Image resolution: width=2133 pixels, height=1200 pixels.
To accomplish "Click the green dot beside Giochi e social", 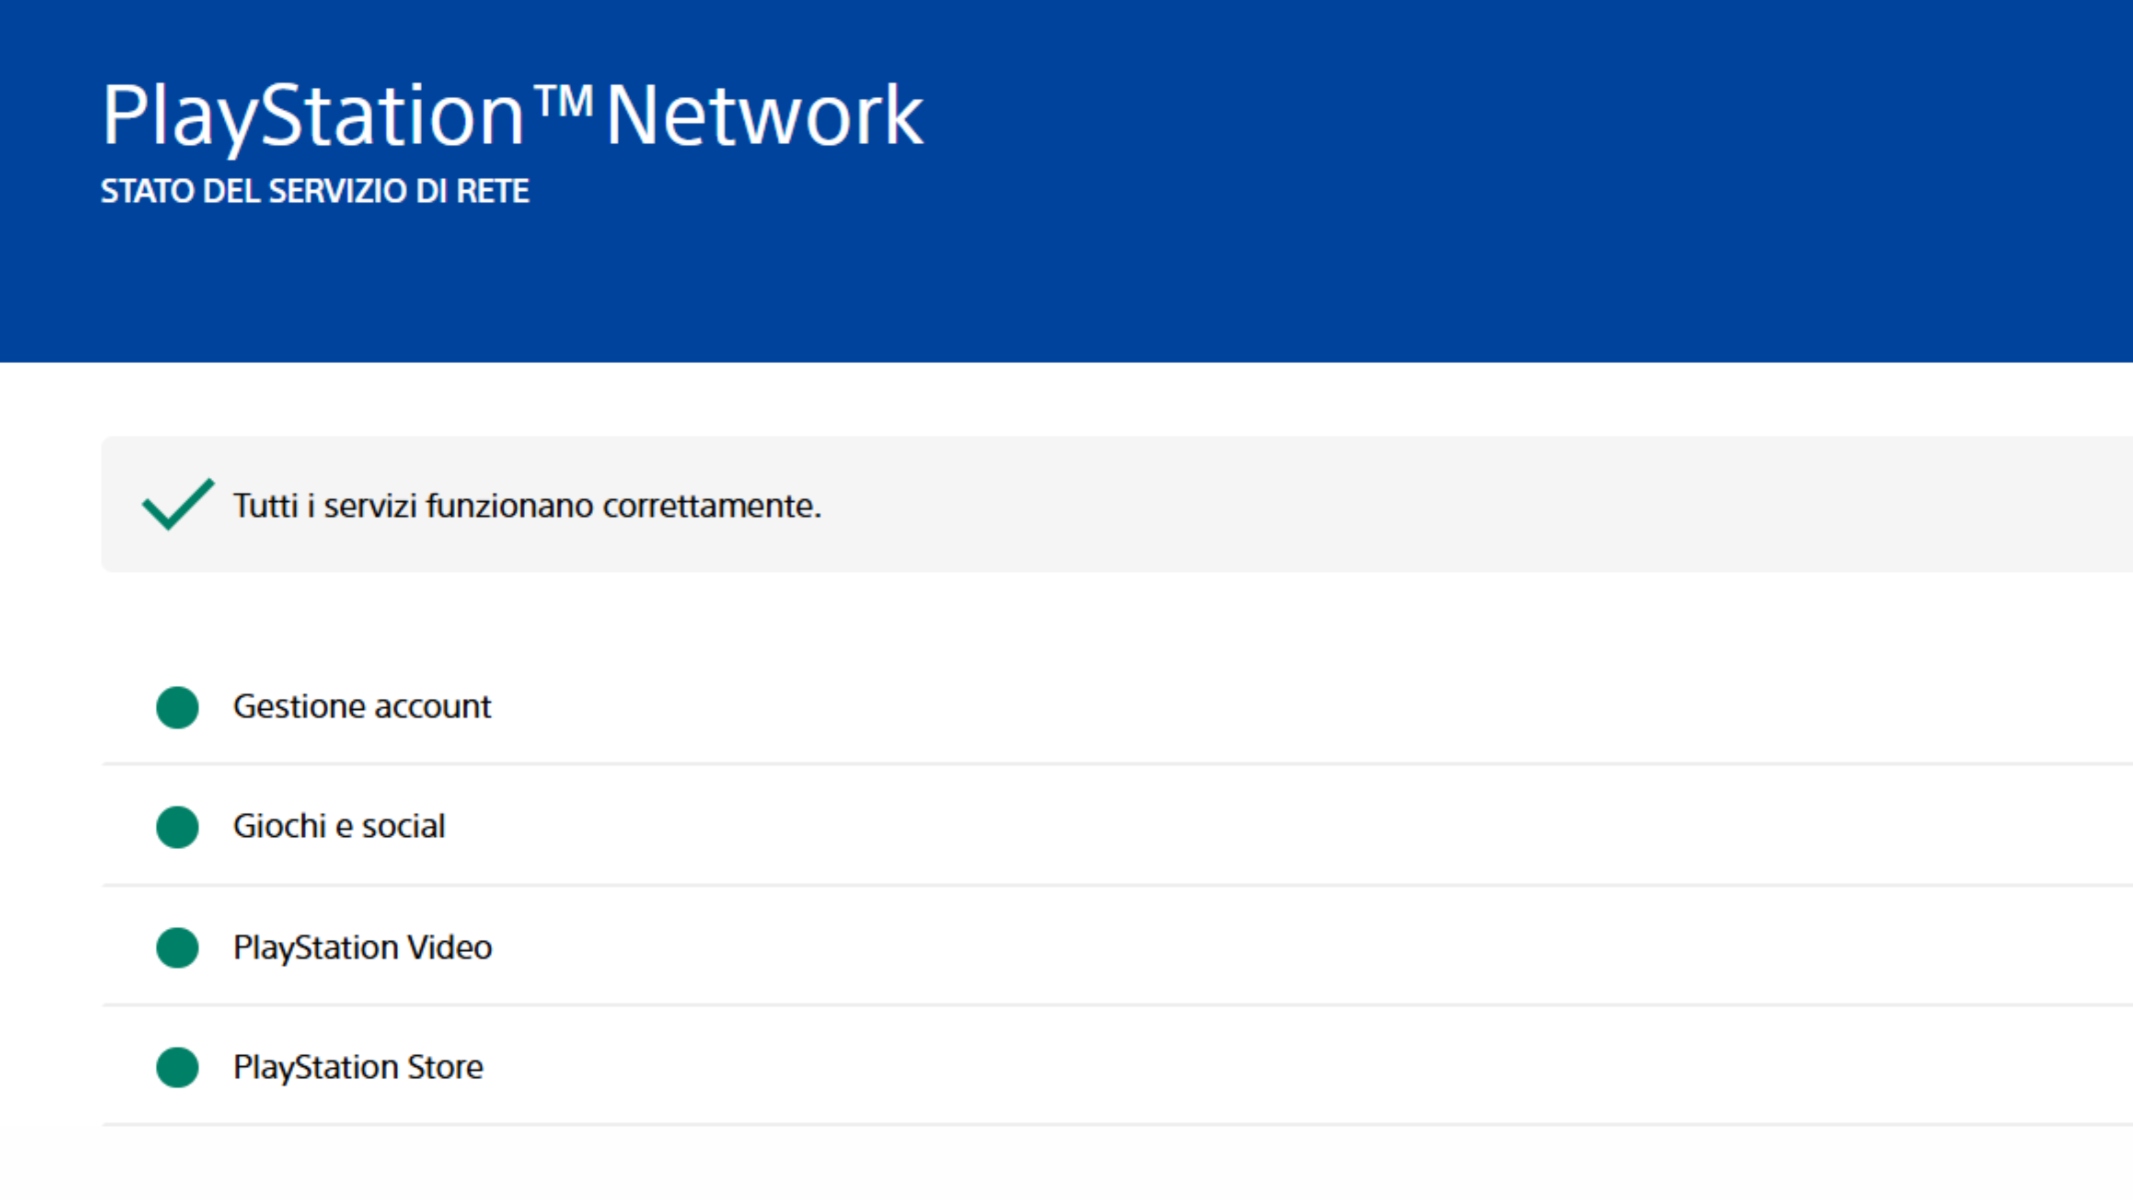I will [178, 827].
